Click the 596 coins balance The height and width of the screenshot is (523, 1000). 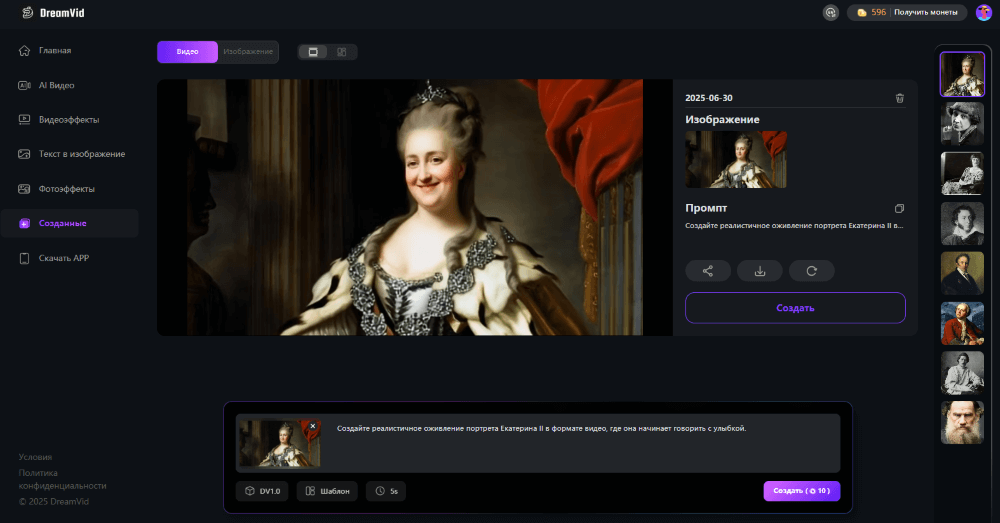pyautogui.click(x=872, y=12)
